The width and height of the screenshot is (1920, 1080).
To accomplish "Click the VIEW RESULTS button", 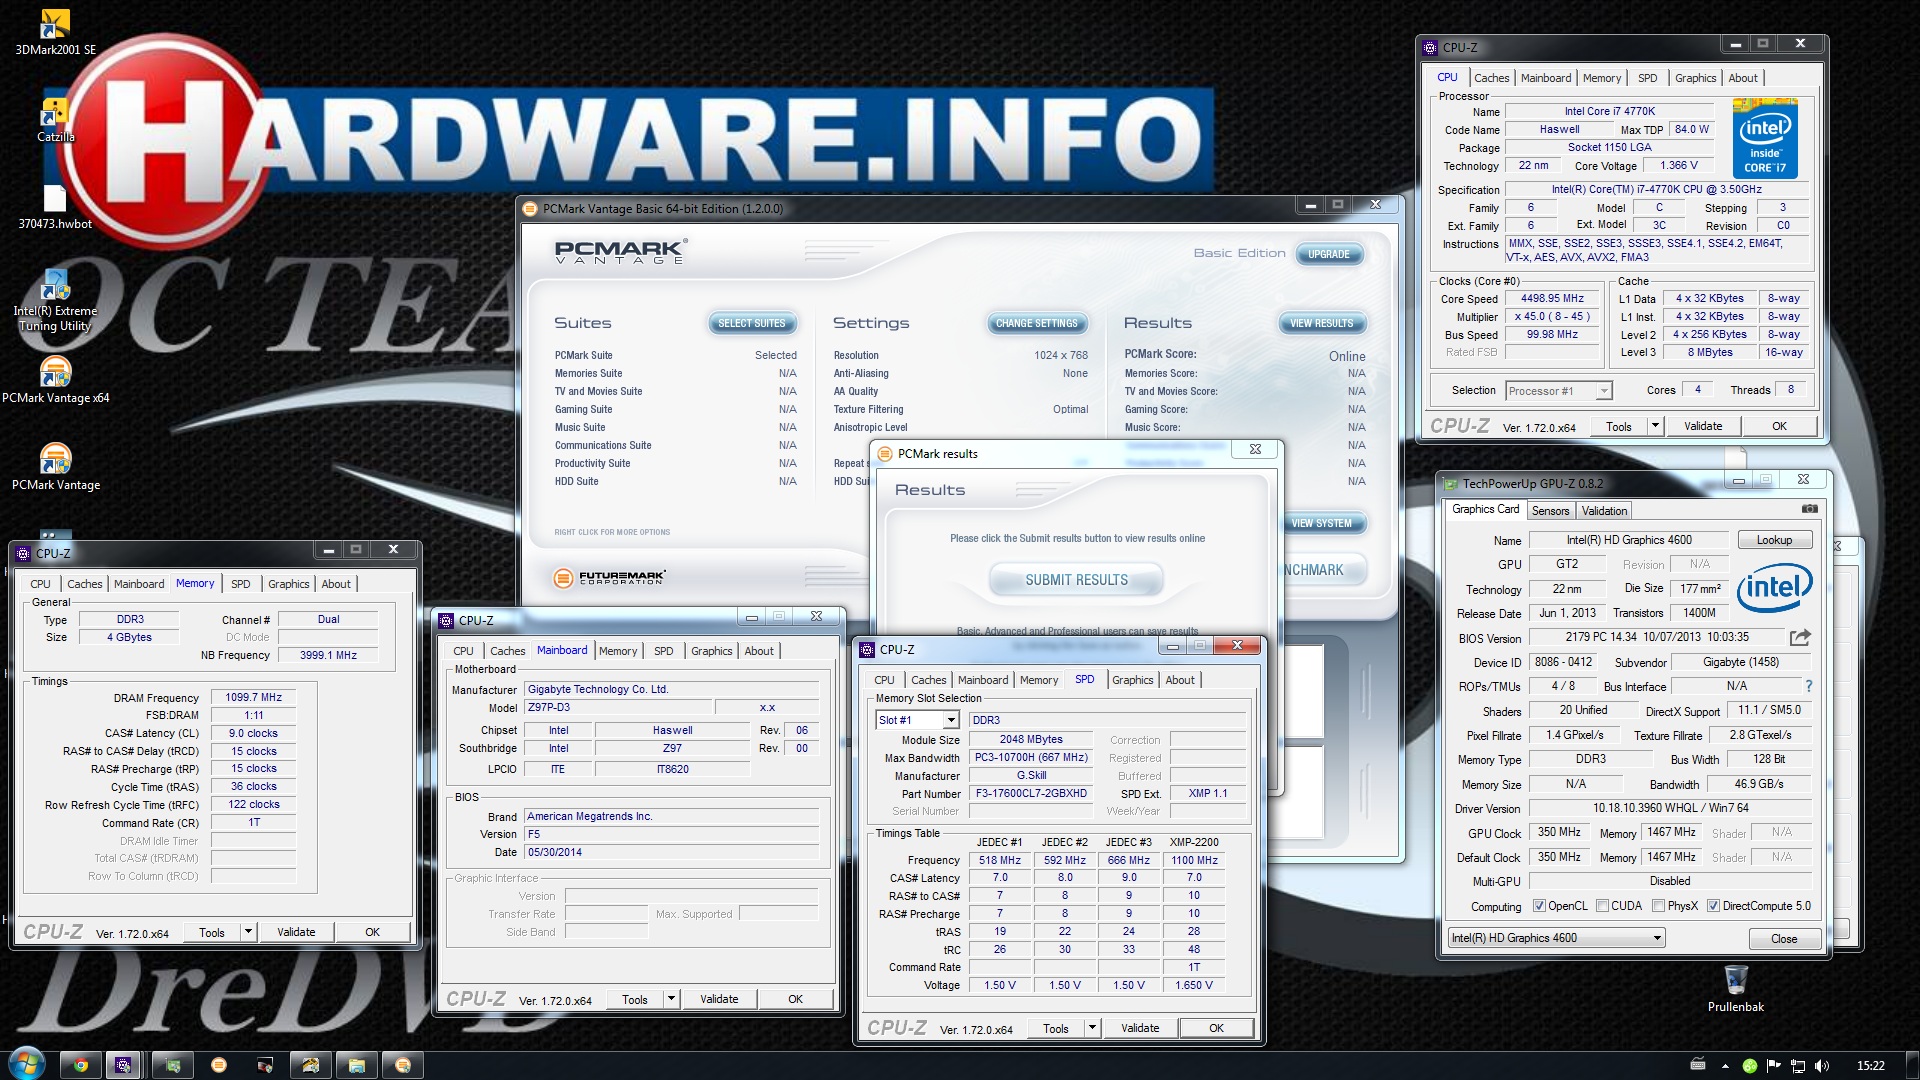I will pyautogui.click(x=1321, y=323).
